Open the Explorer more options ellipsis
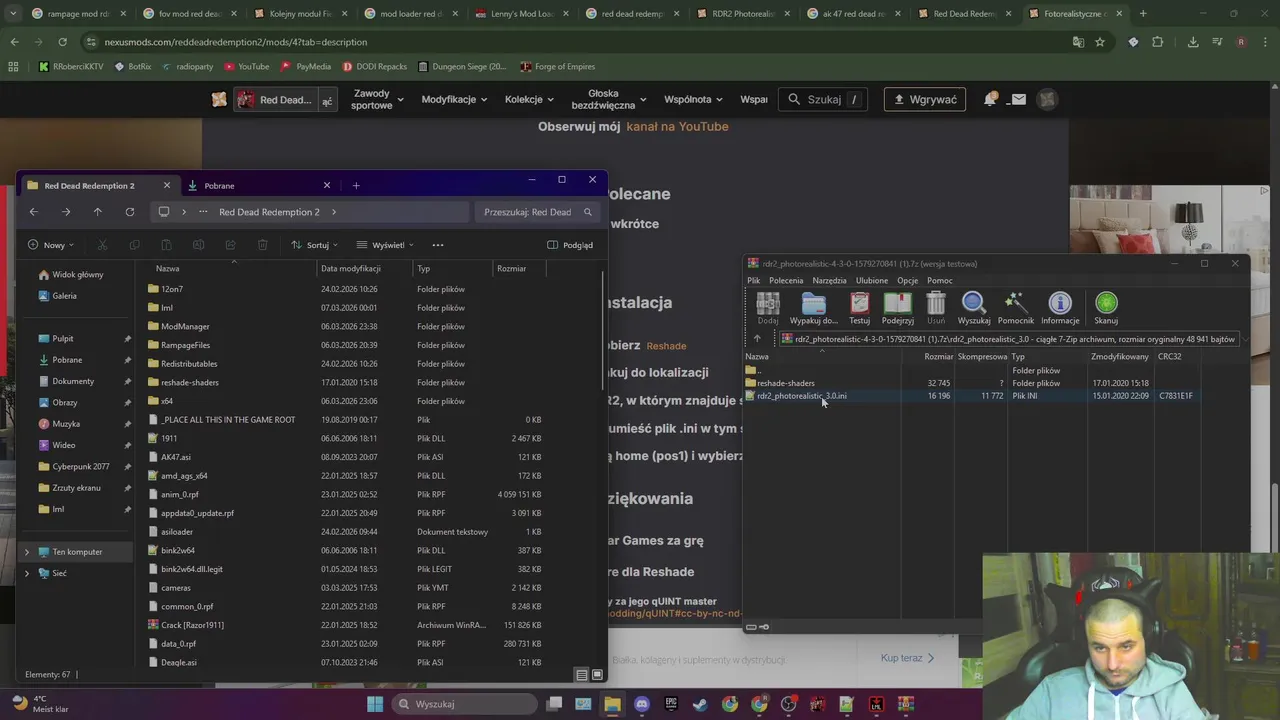 (x=437, y=245)
